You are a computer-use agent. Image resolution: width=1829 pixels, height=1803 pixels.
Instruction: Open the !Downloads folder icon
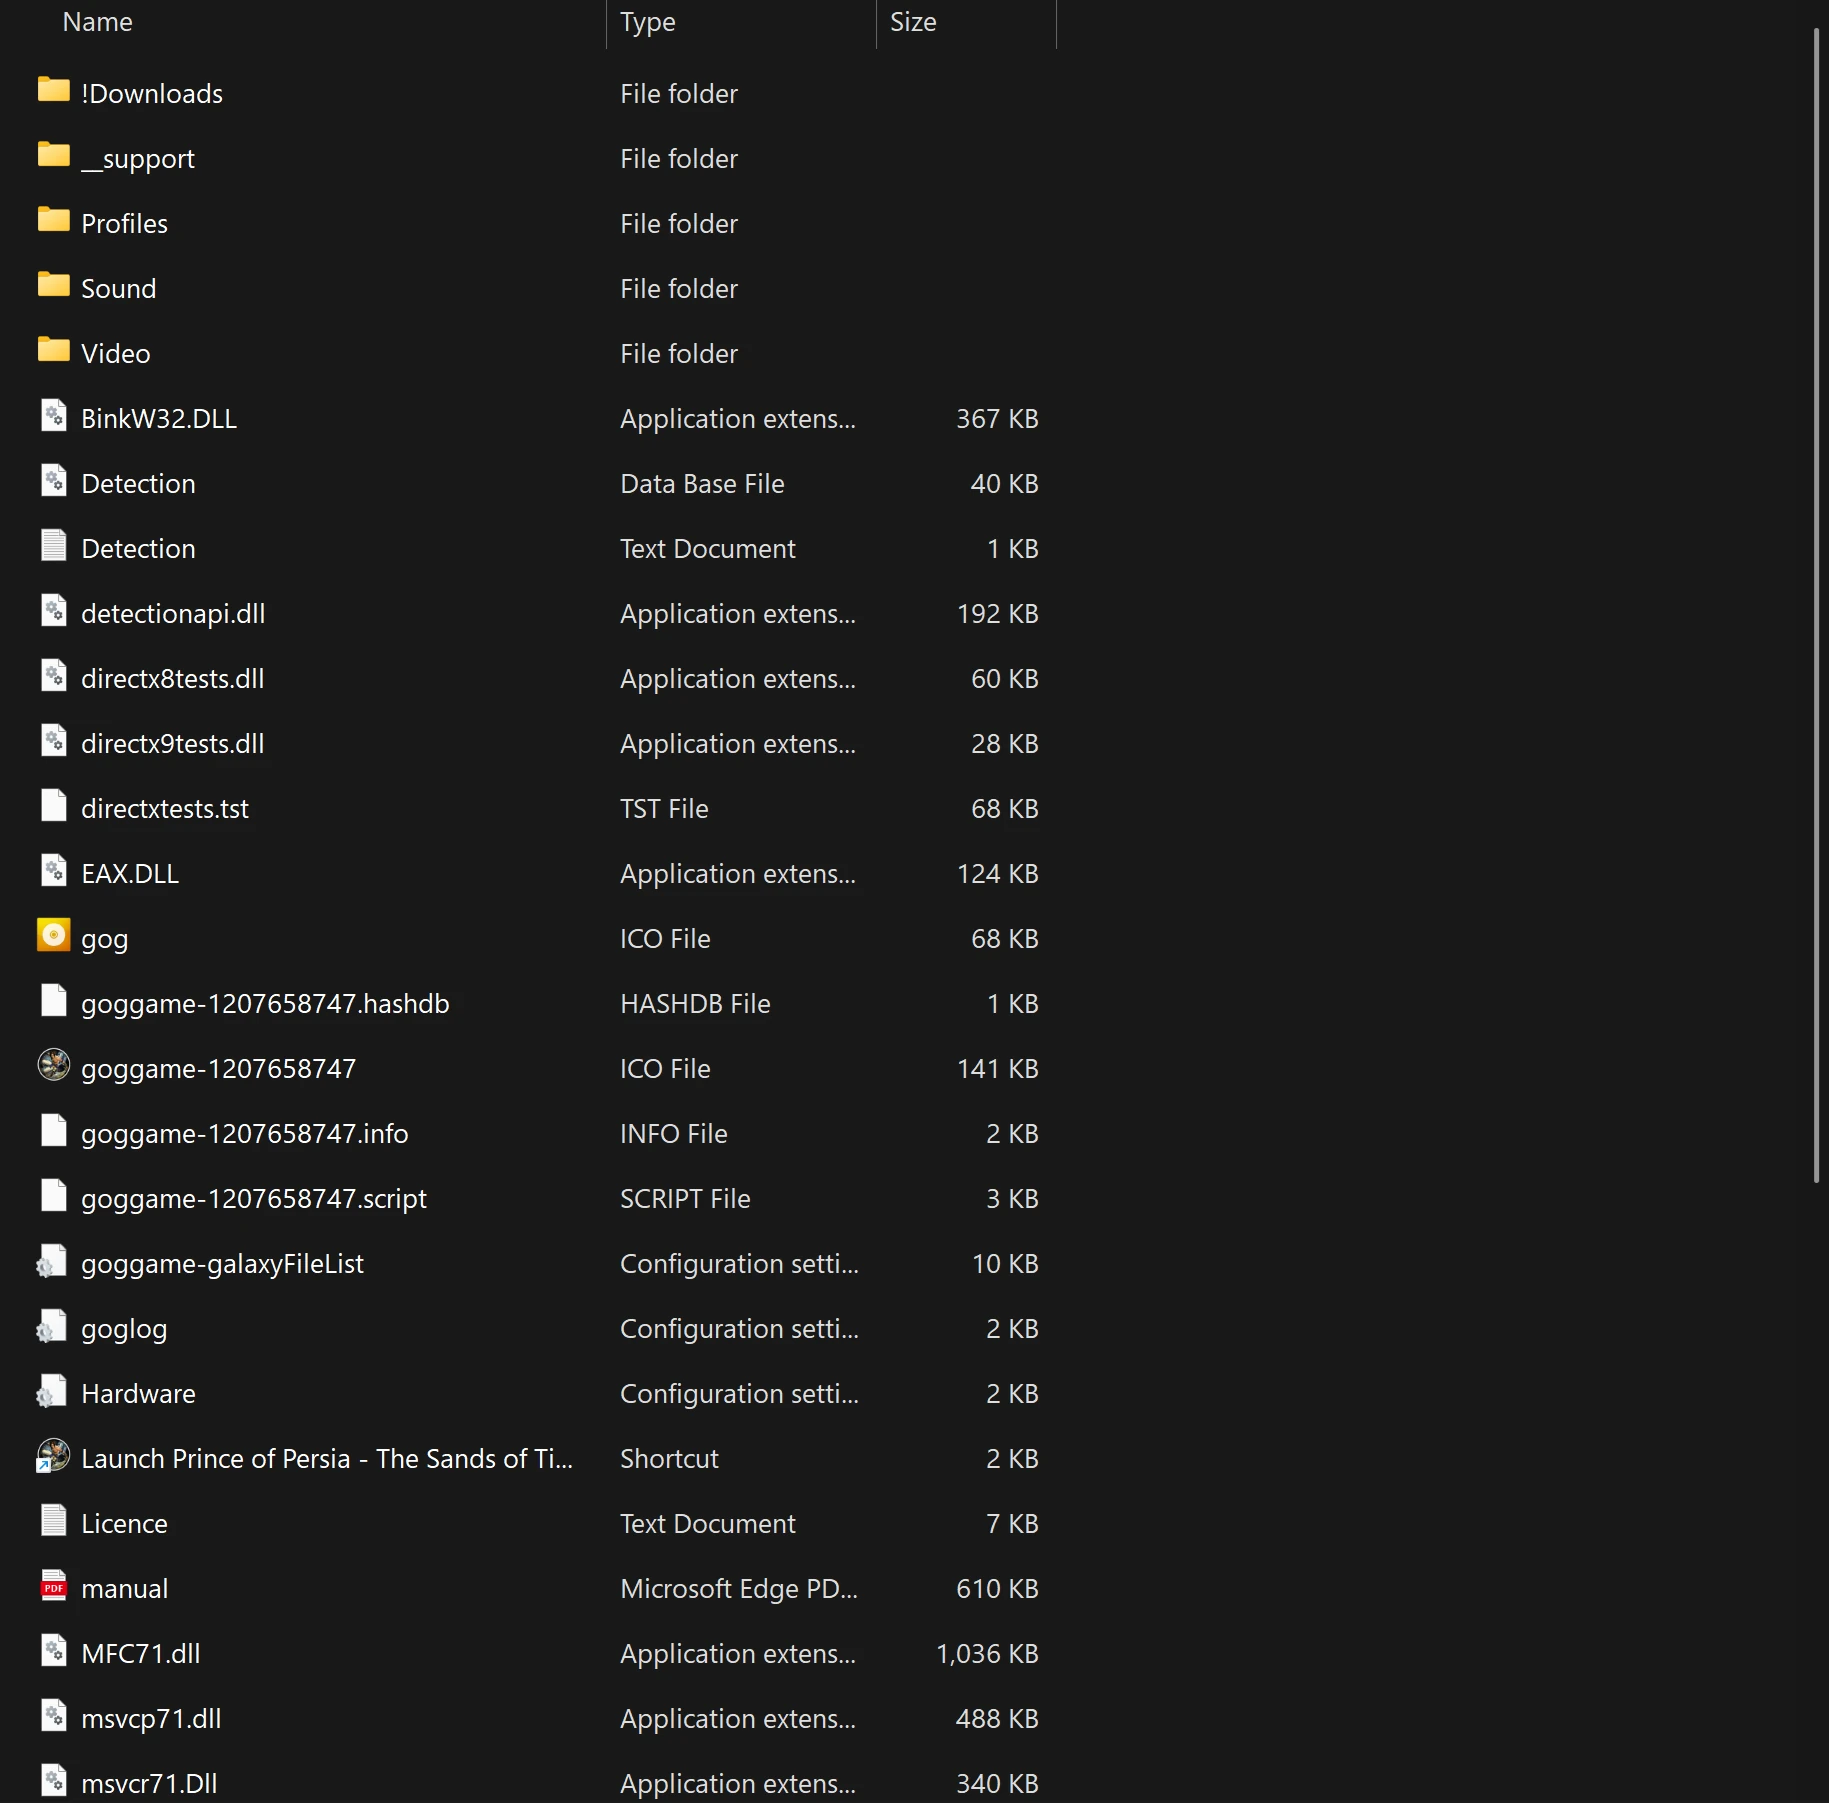click(x=54, y=91)
